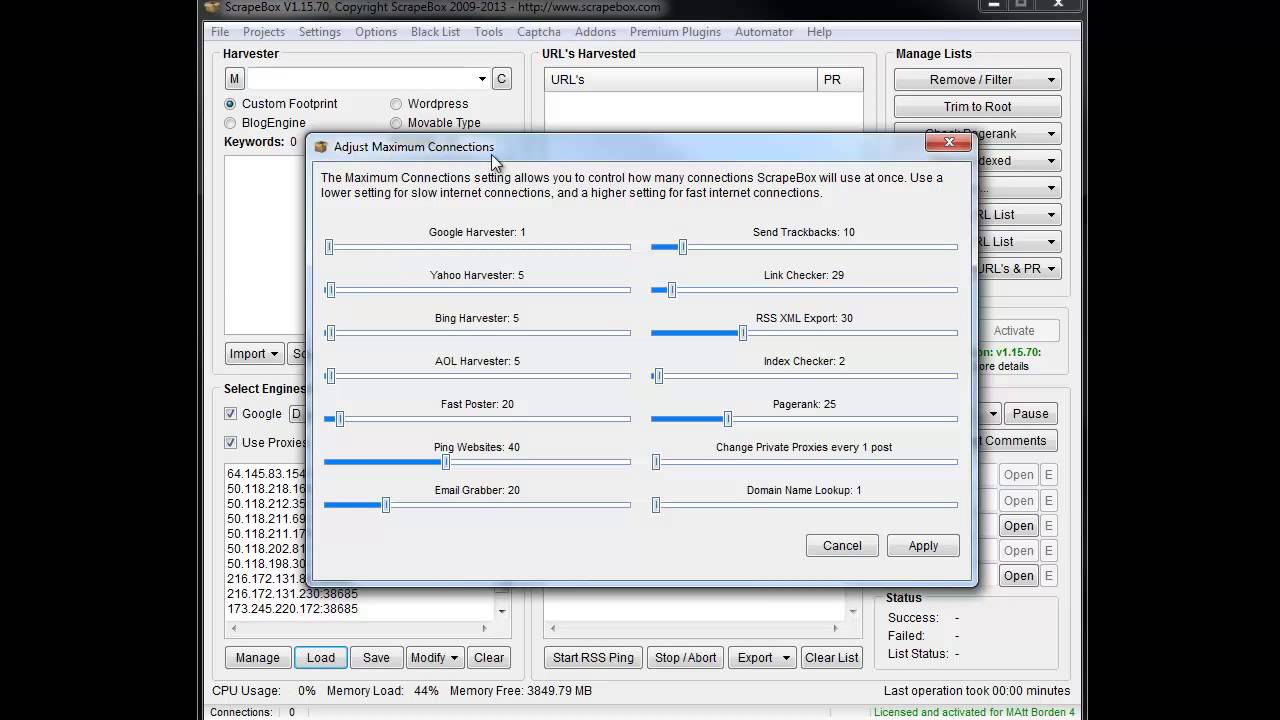
Task: Click the Domain Name Lookup slider handle
Action: pyautogui.click(x=656, y=505)
